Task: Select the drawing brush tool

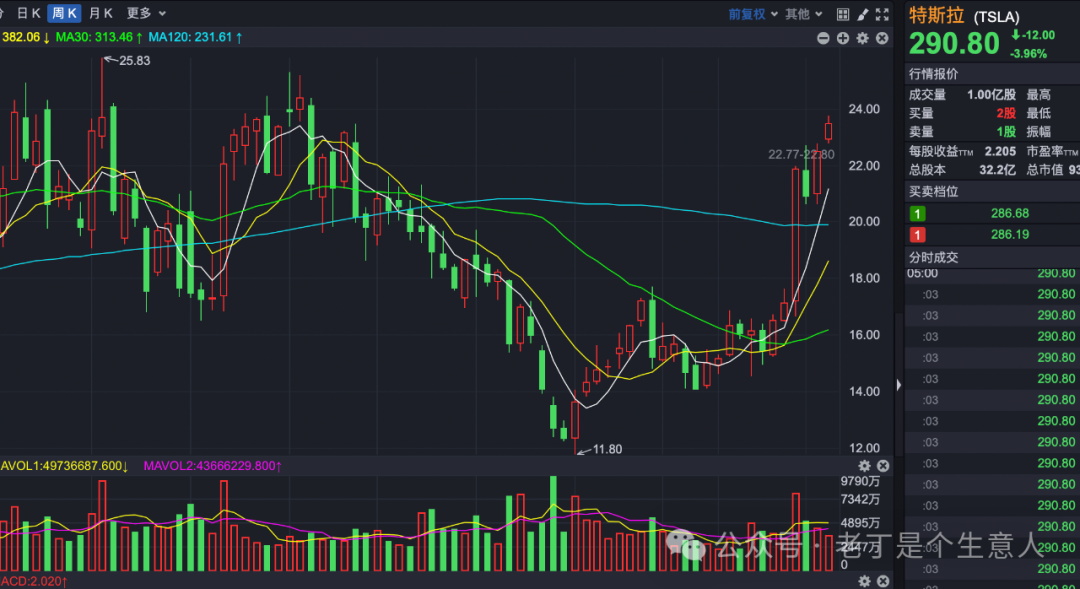Action: pos(861,14)
